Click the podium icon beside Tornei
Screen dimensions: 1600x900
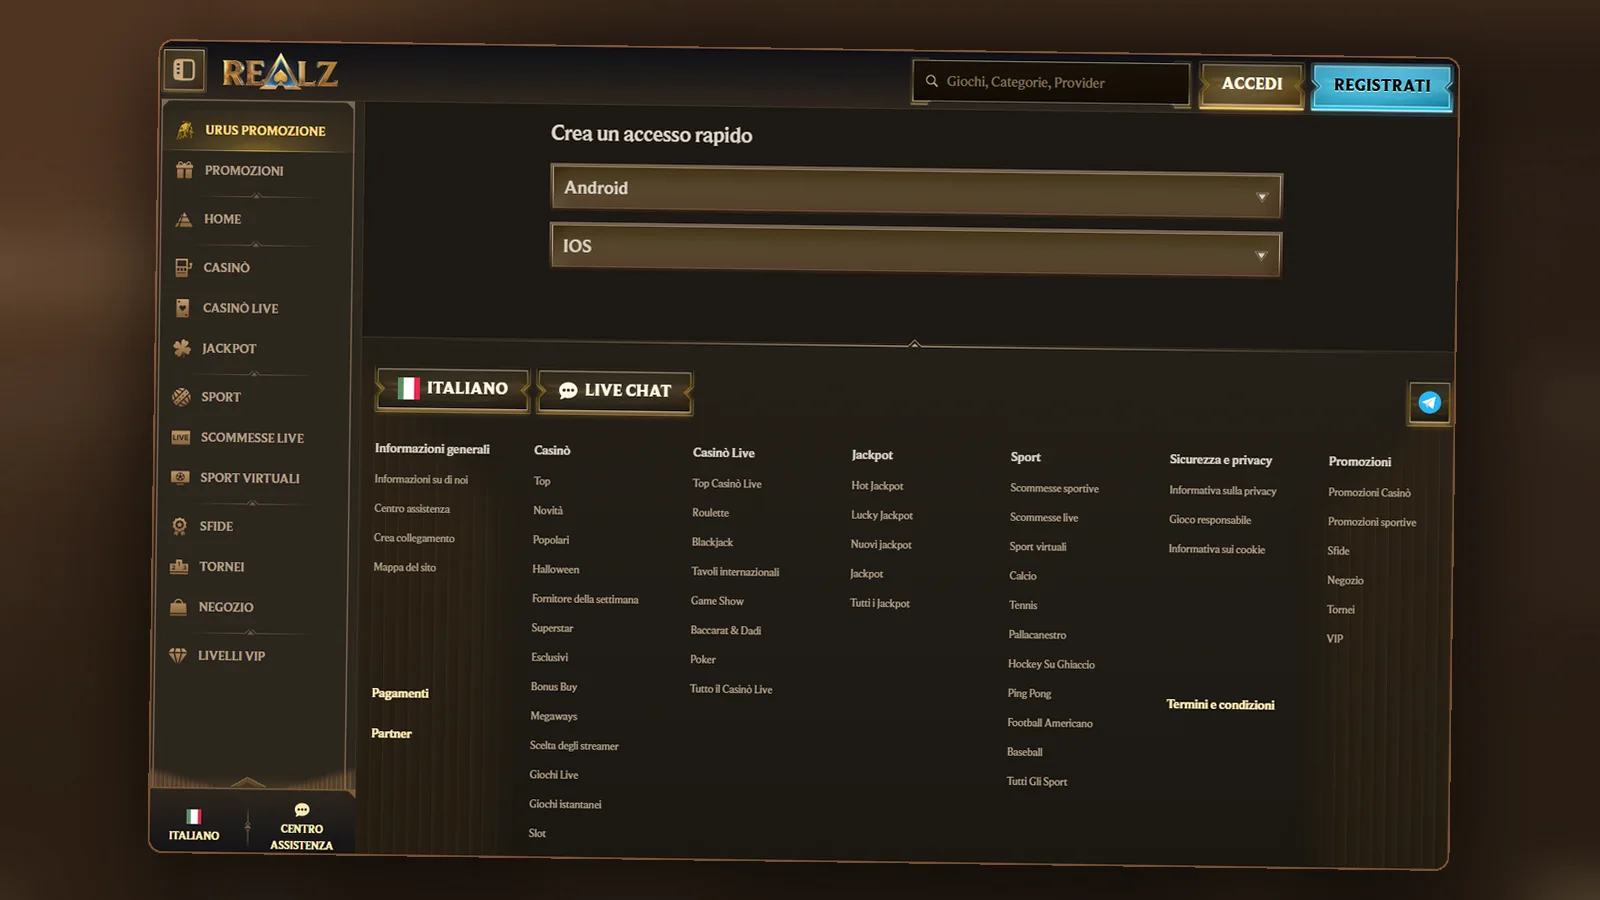[179, 566]
